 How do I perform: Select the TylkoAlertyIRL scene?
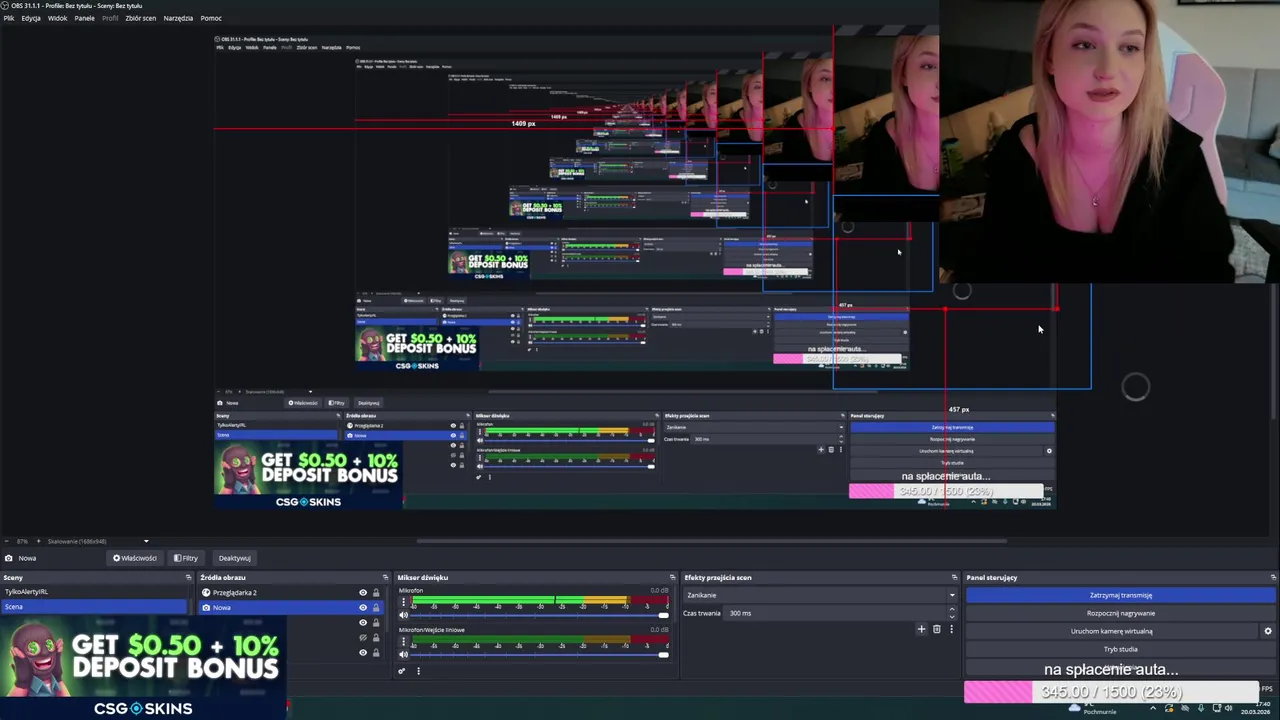pos(94,592)
